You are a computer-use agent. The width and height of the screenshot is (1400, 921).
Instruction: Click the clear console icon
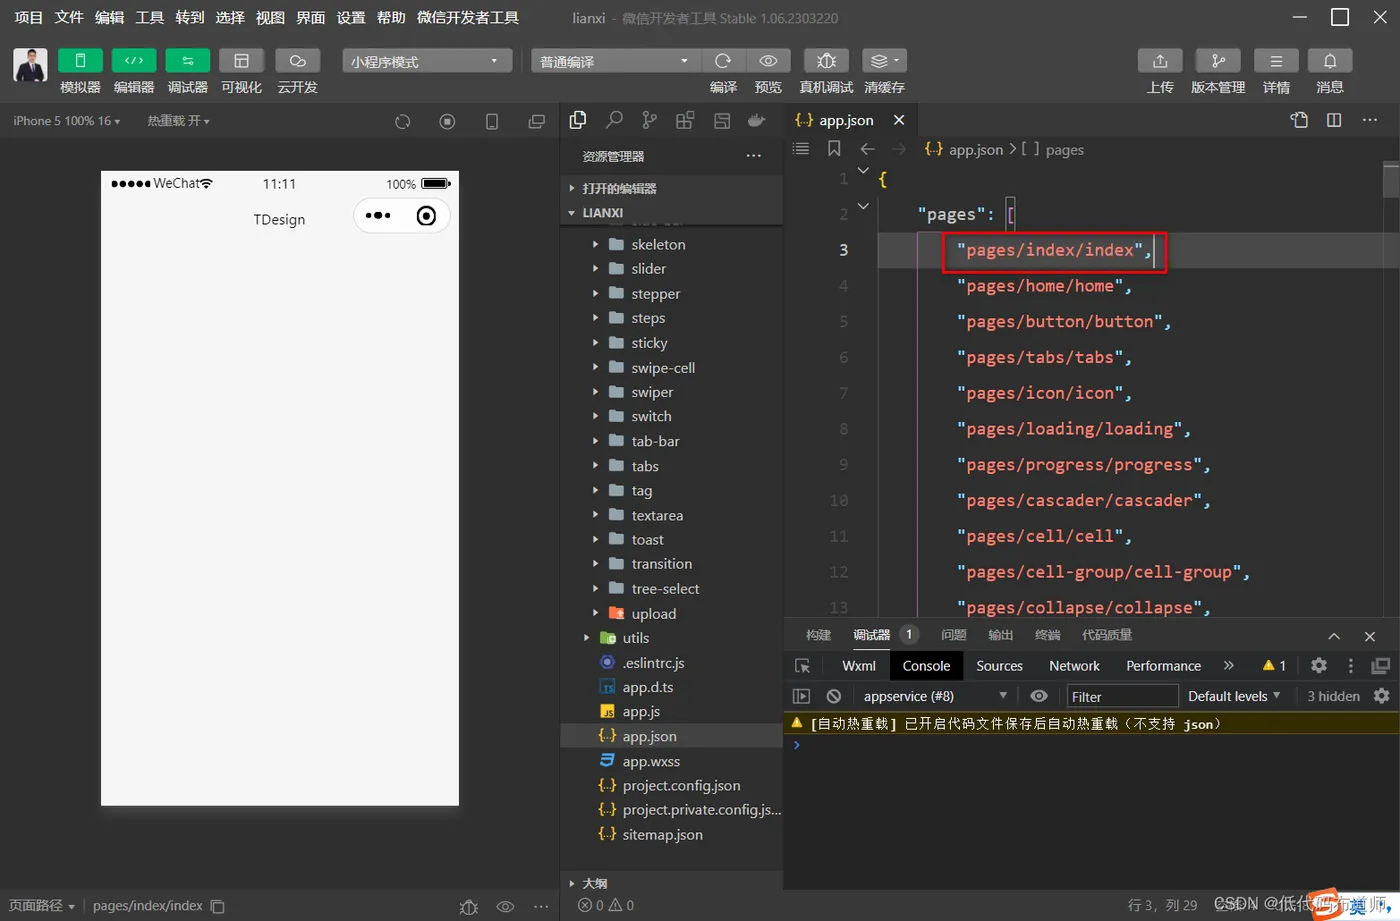coord(834,696)
